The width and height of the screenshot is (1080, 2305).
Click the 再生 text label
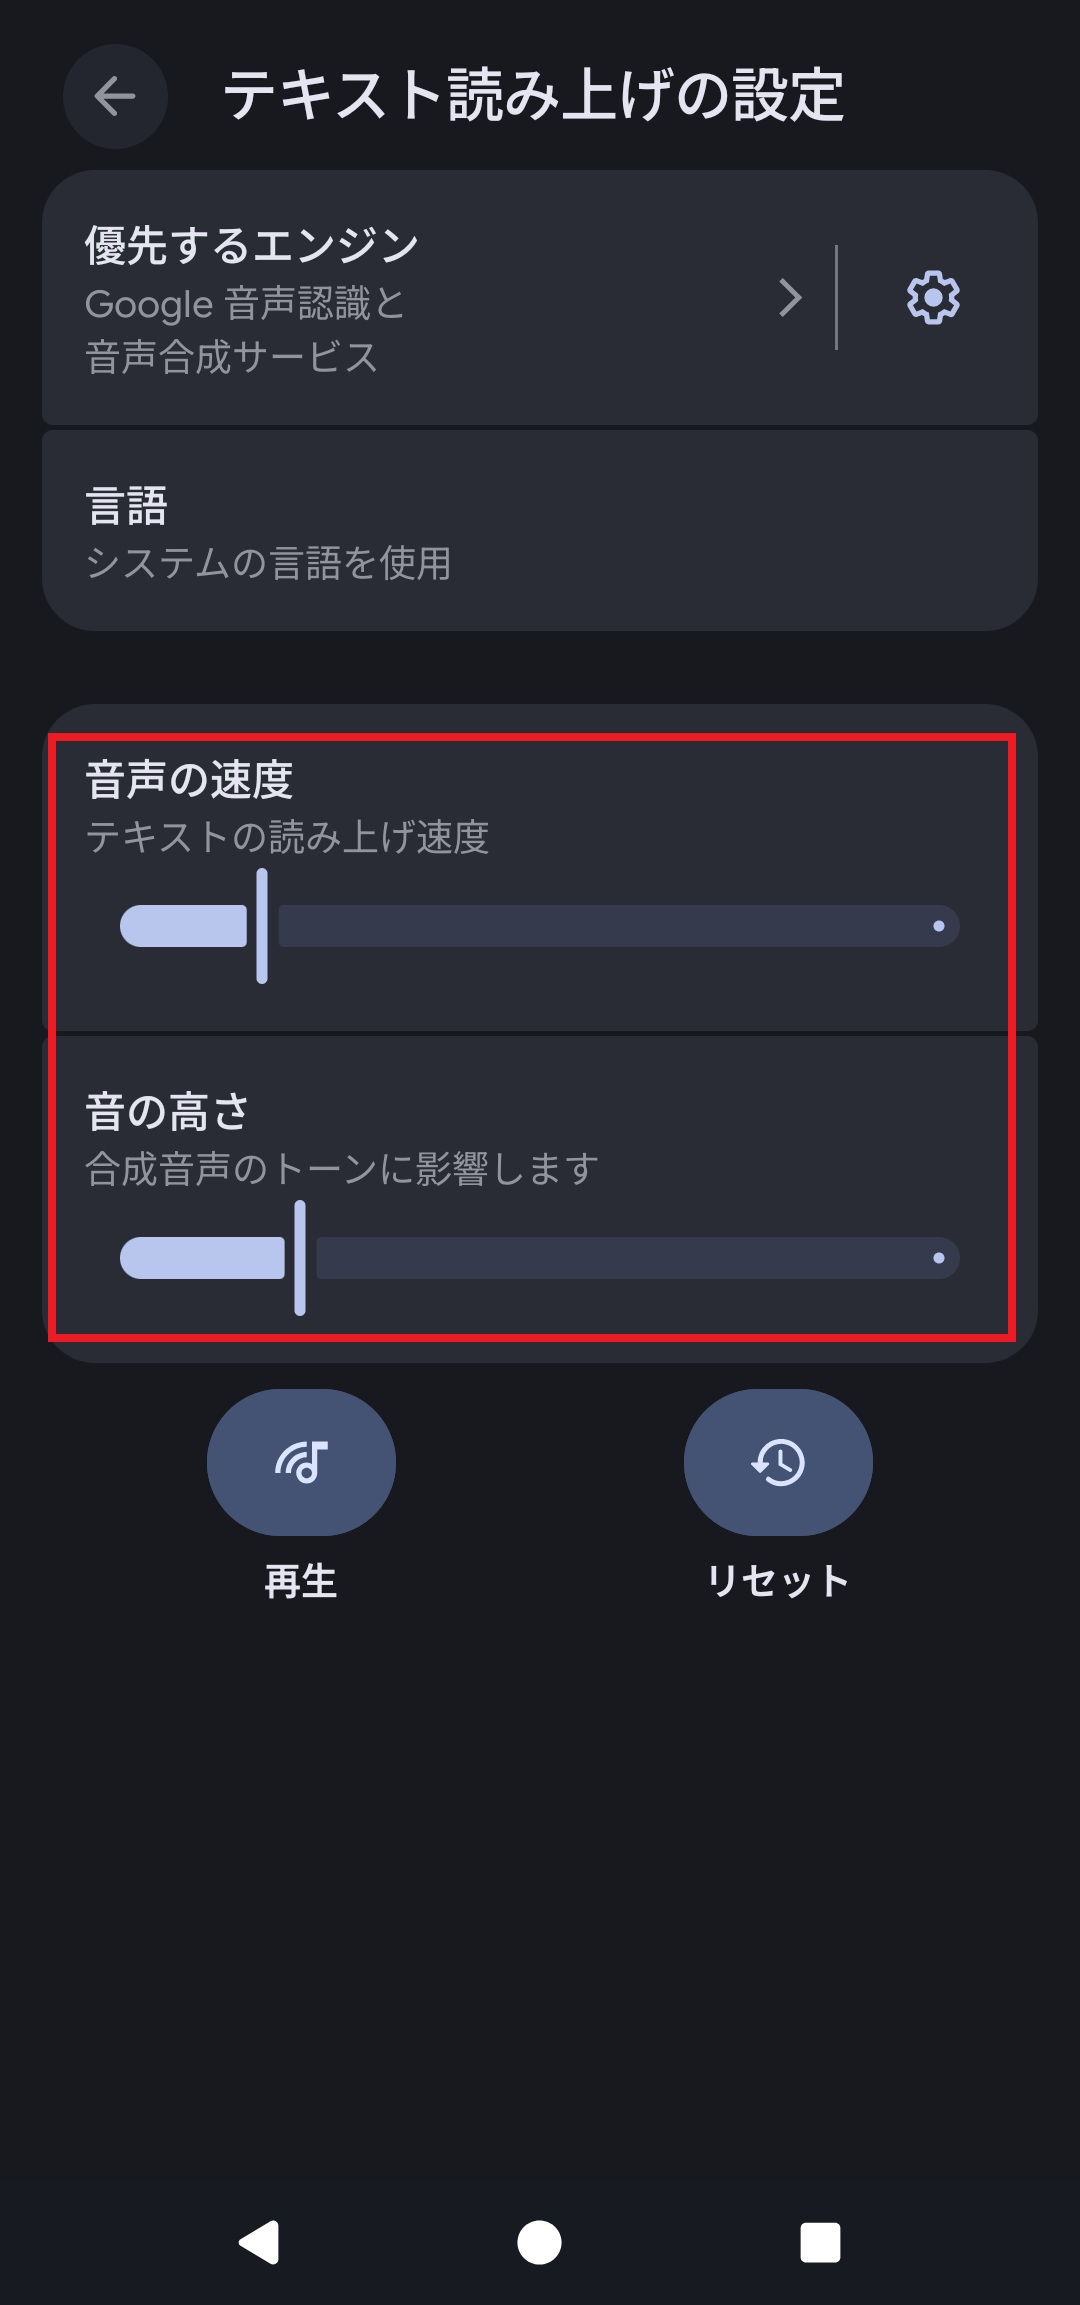[301, 1581]
